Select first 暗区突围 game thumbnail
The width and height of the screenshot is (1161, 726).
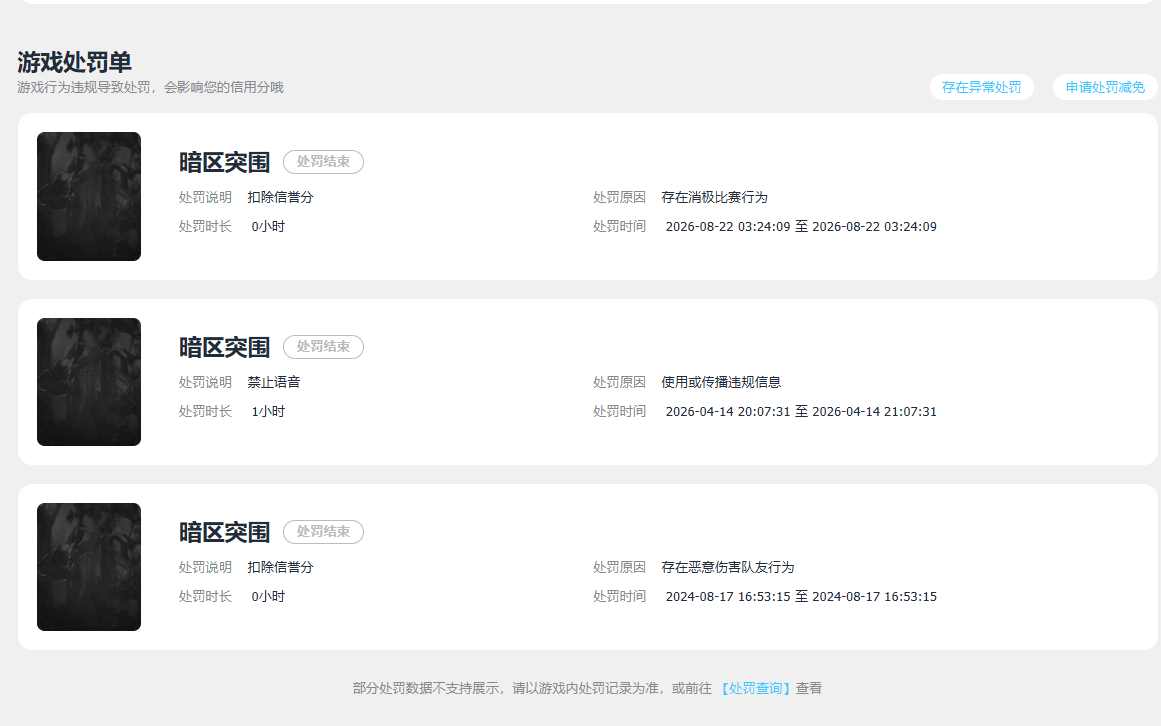(x=89, y=196)
